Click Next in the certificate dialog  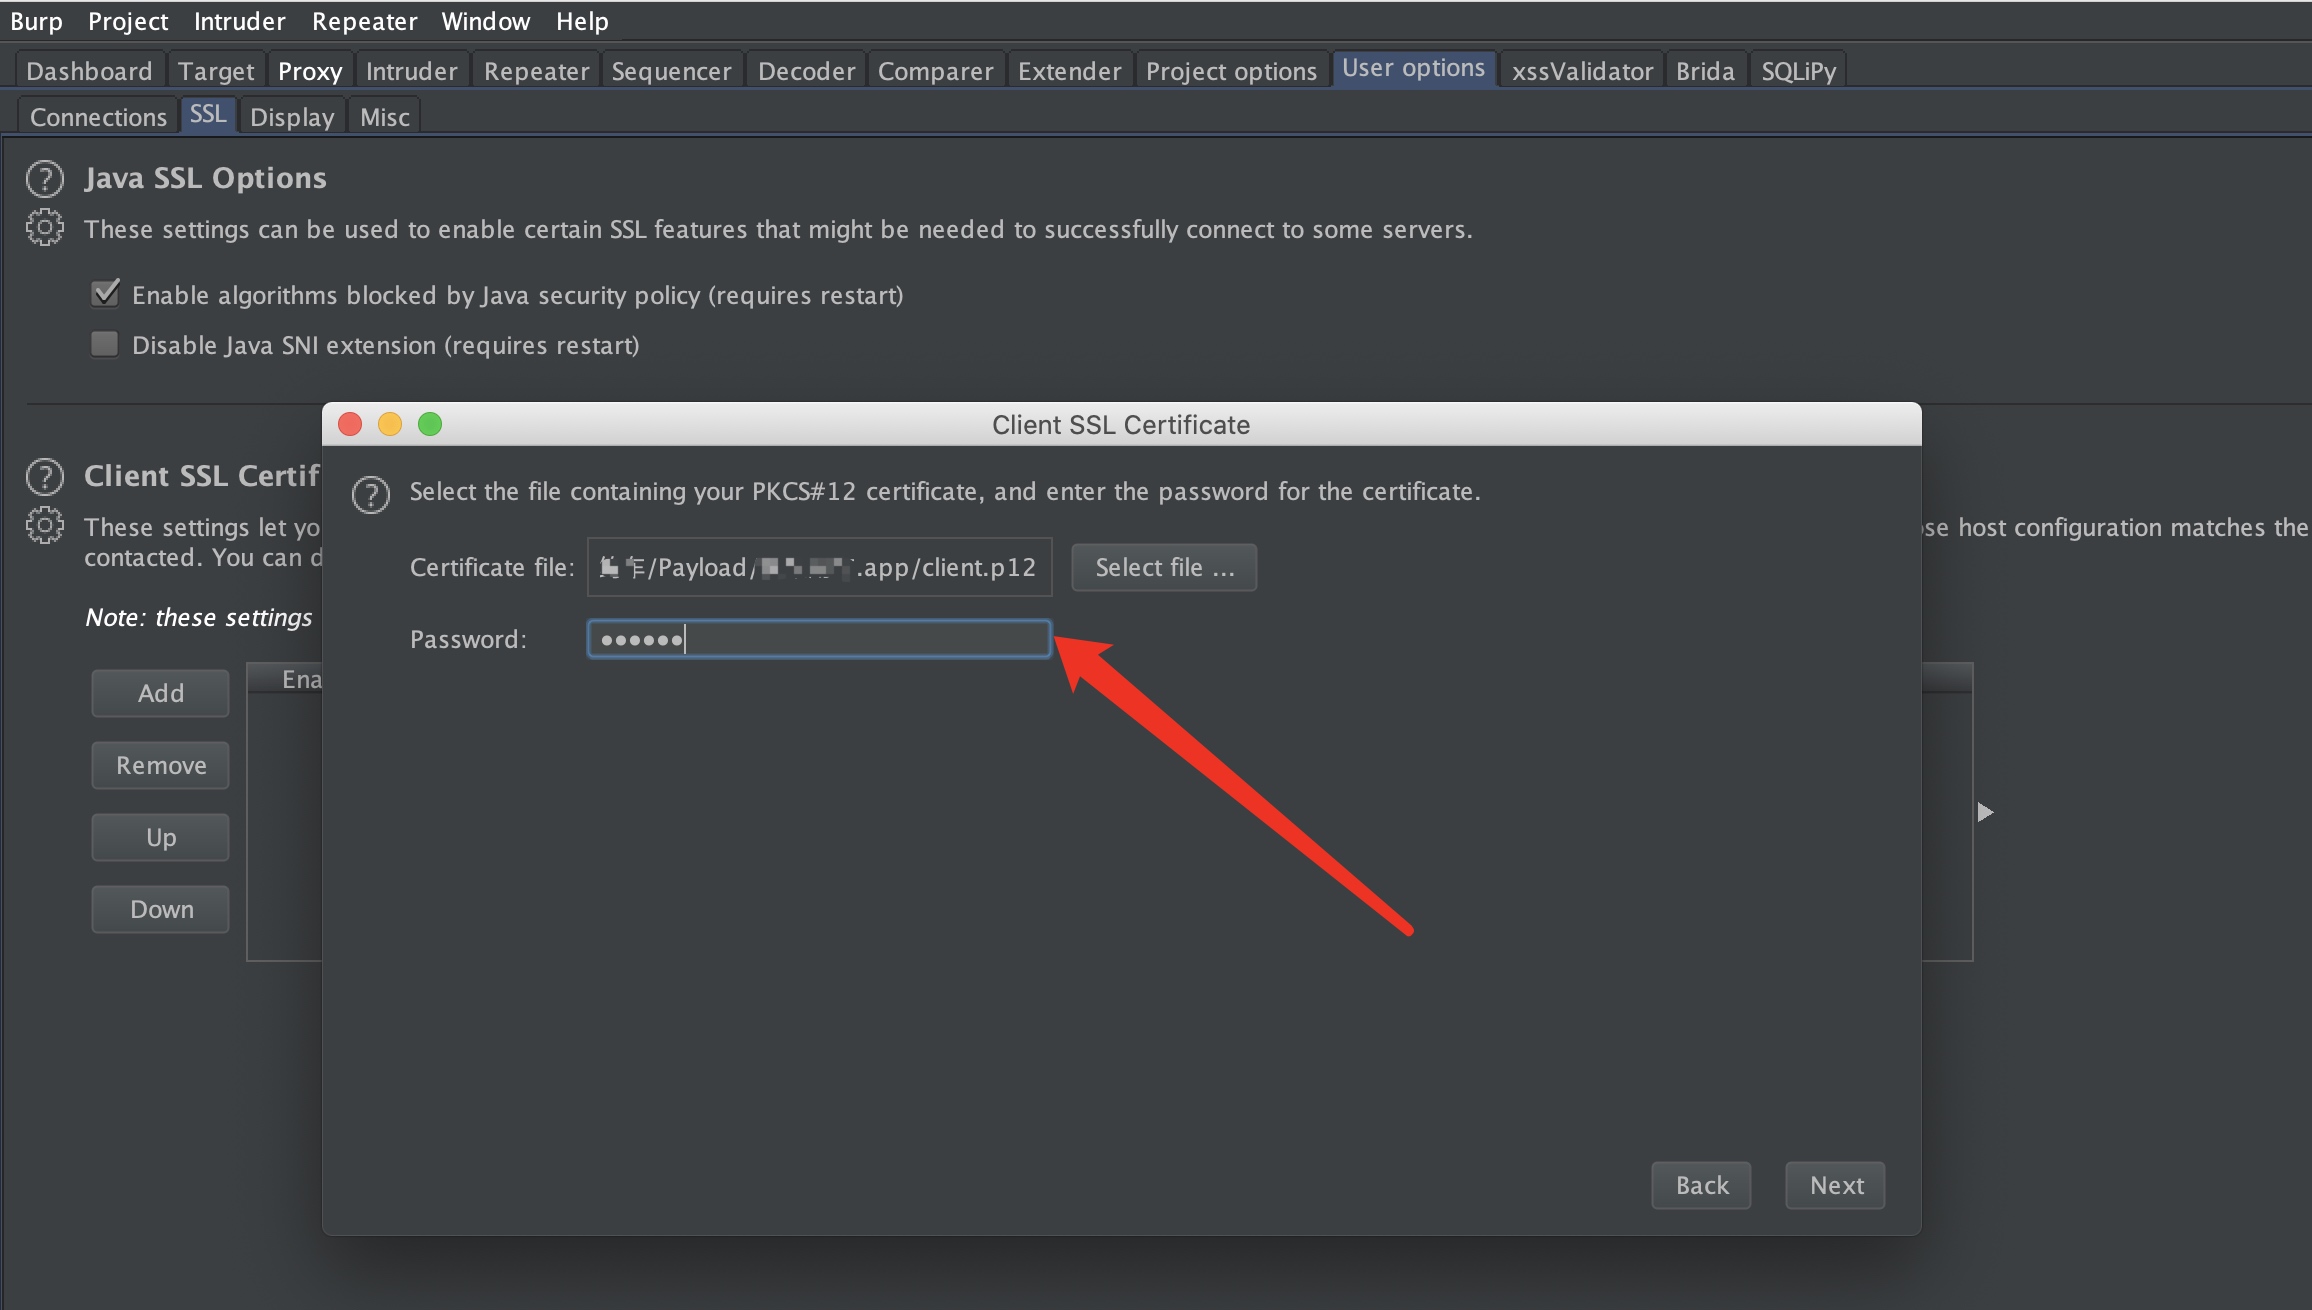pos(1836,1185)
